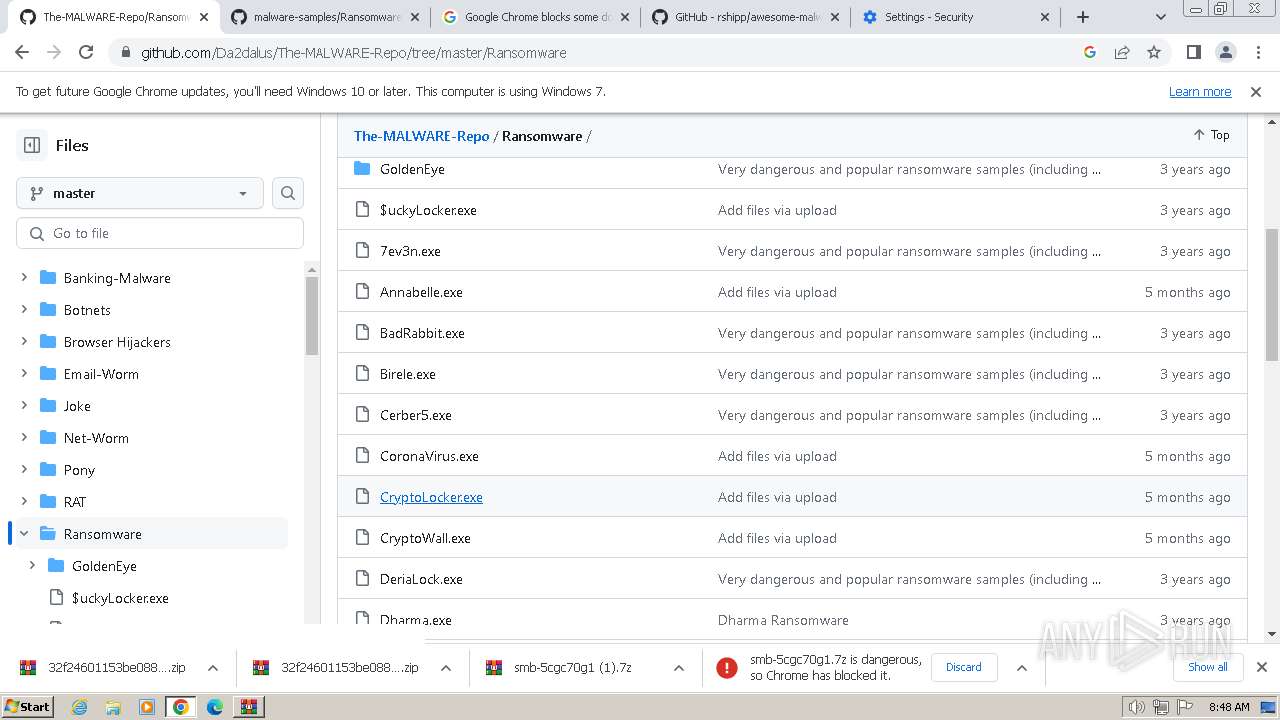Collapse the Ransomware folder chevron

(24, 534)
